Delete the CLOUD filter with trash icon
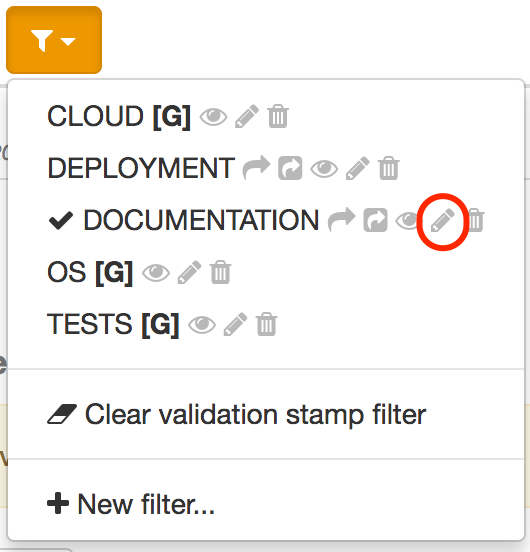The image size is (530, 552). click(x=278, y=116)
